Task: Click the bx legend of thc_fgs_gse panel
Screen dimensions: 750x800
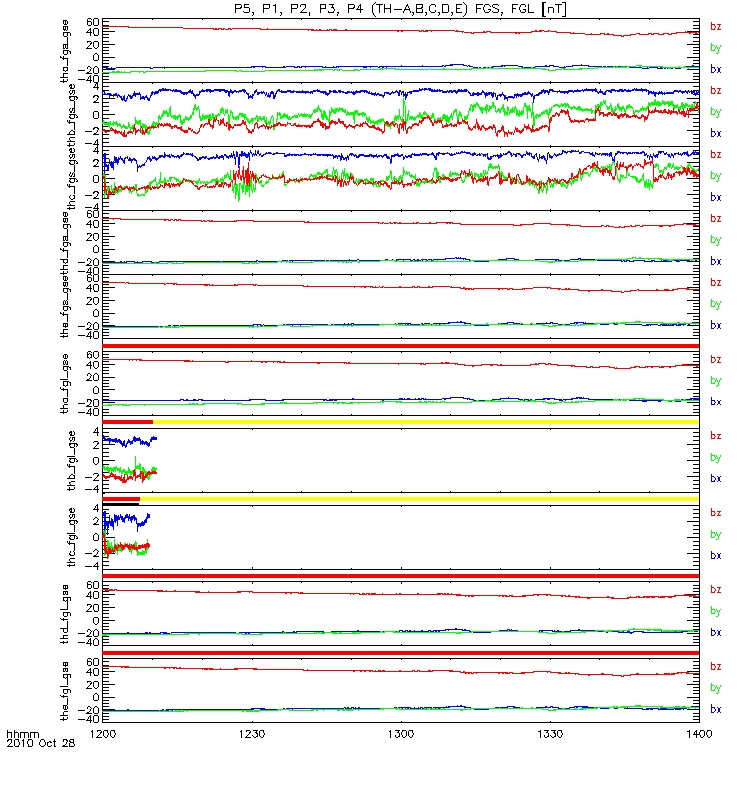Action: tap(716, 197)
